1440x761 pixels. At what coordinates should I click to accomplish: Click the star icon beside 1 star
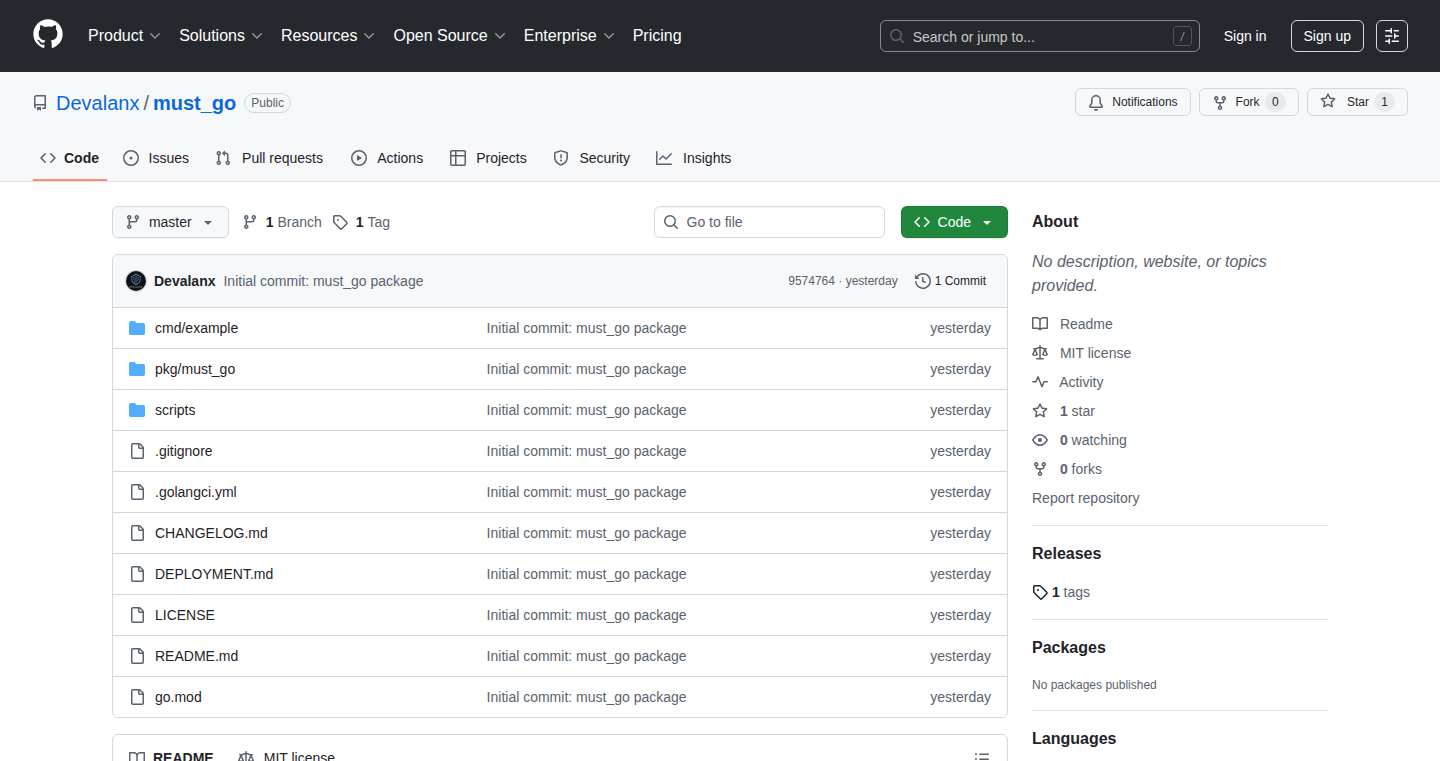tap(1040, 411)
